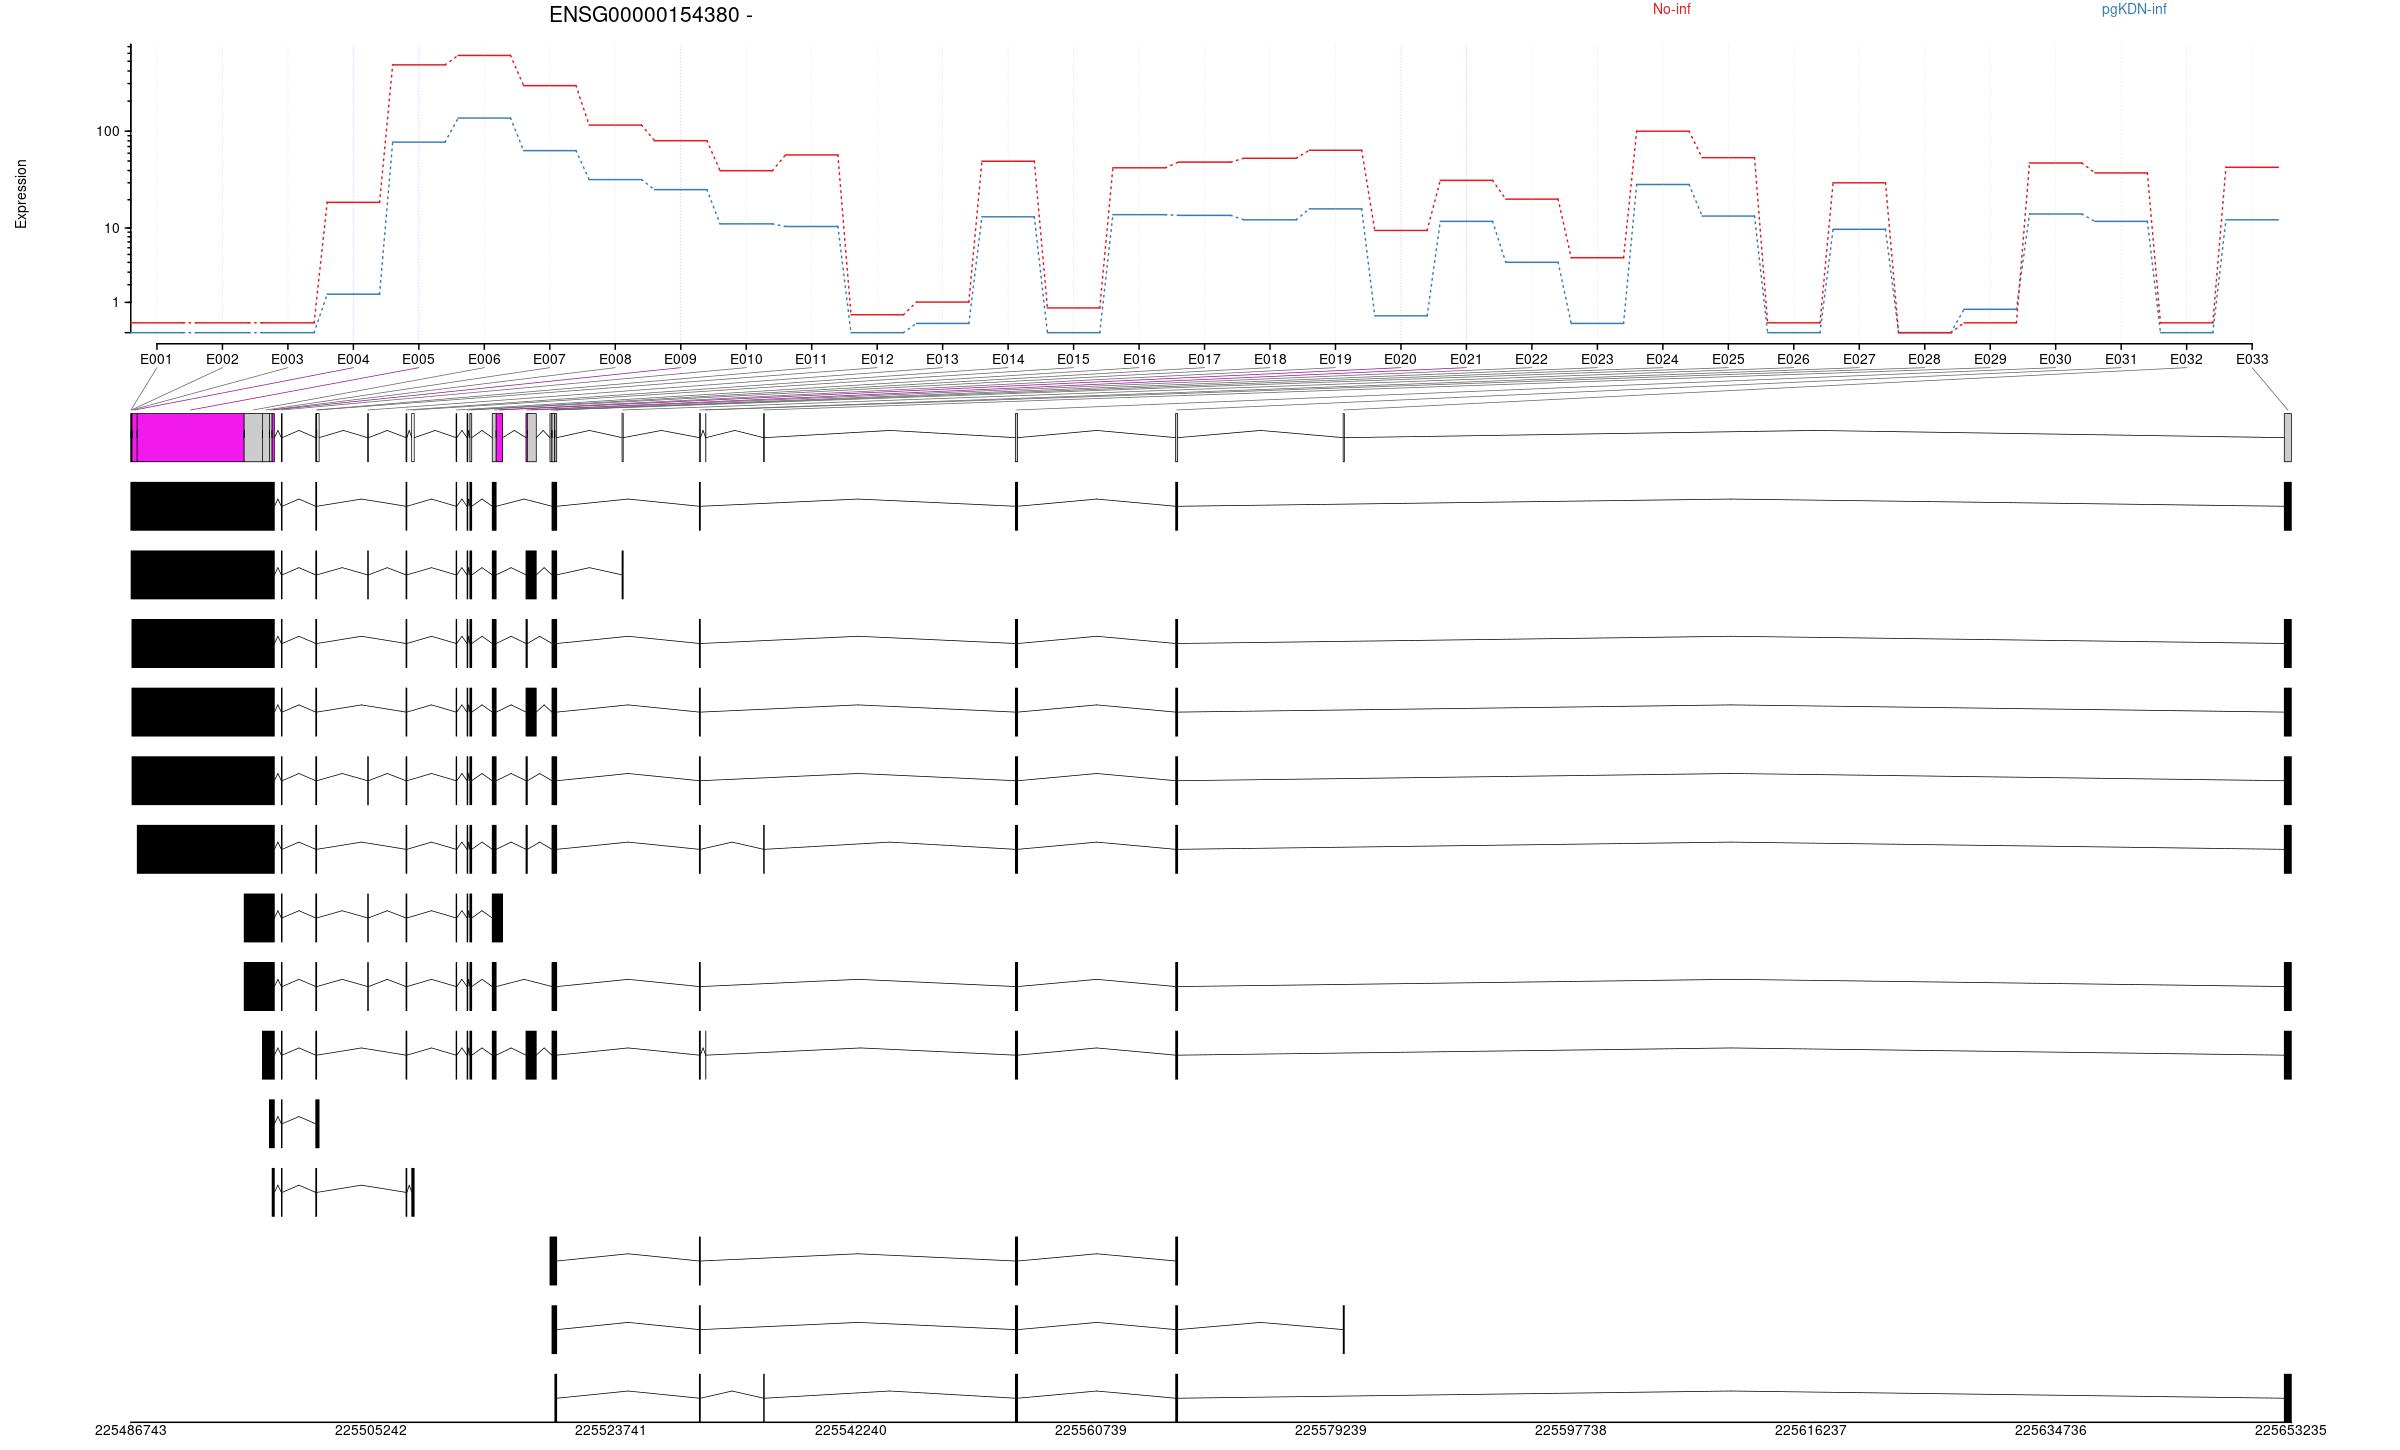The image size is (2400, 1450).
Task: Click genomic coordinate 225523741
Action: coord(610,1431)
